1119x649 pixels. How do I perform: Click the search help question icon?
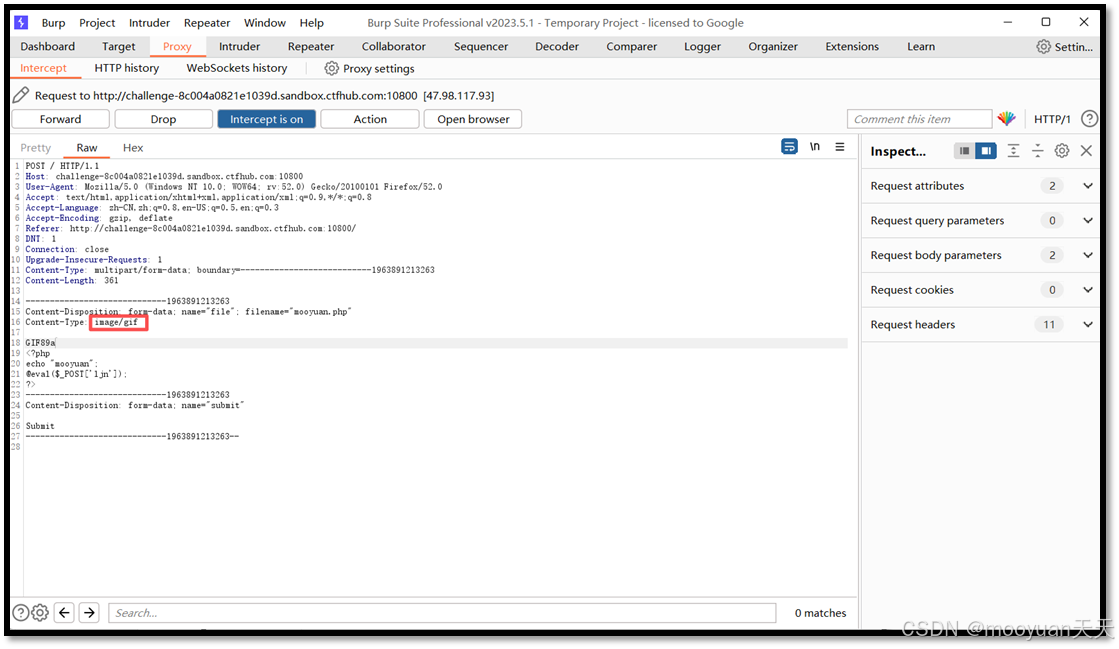pyautogui.click(x=21, y=613)
